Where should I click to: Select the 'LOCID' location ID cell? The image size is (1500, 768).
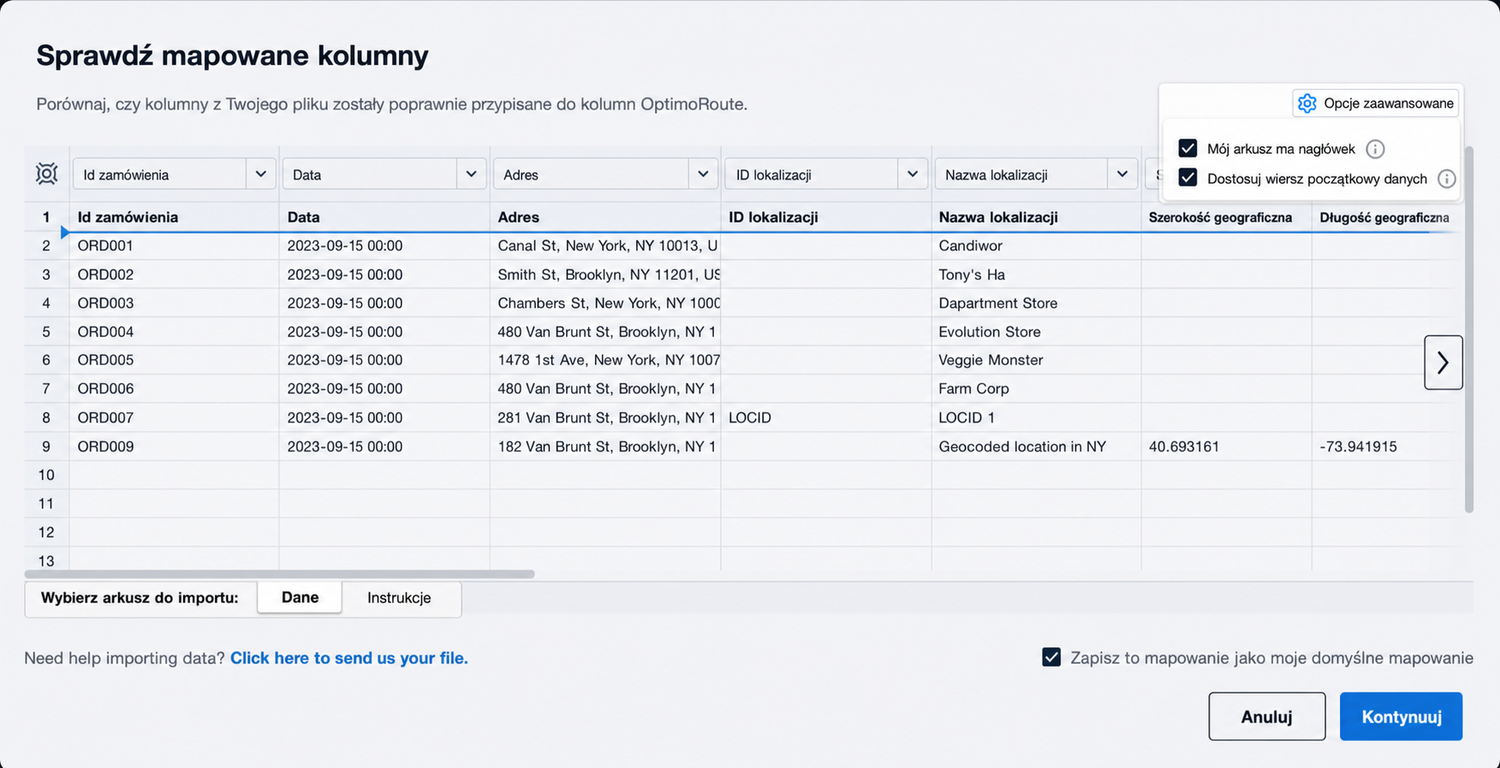coord(826,418)
